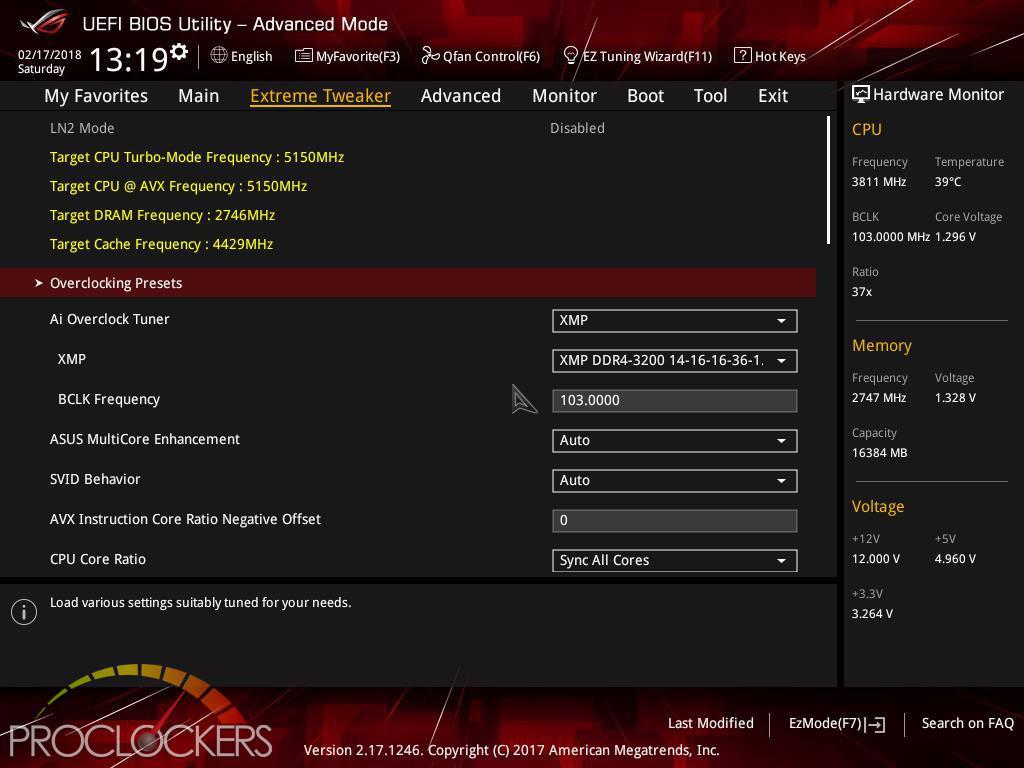Expand the Overclocking Presets submenu
This screenshot has height=768, width=1024.
point(408,283)
